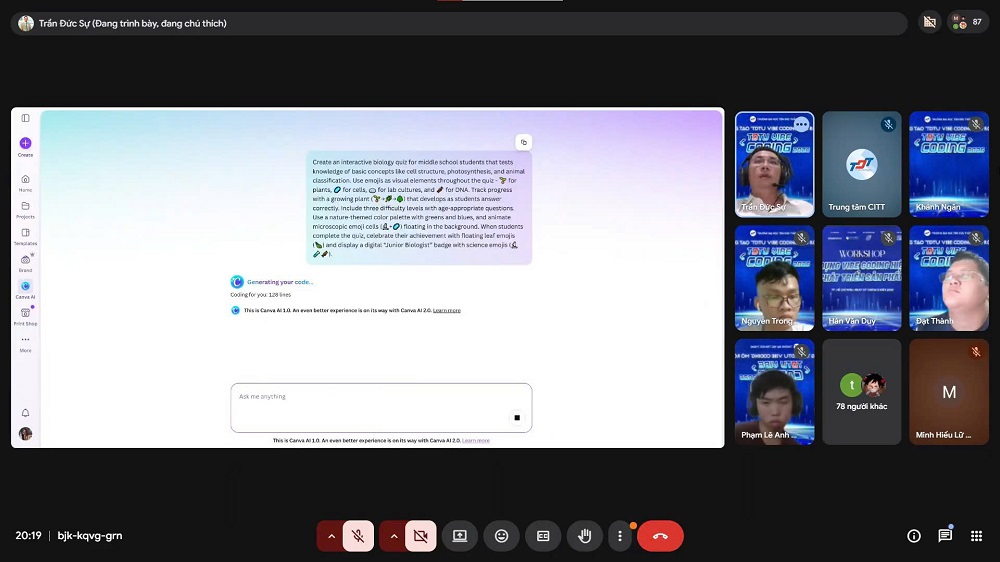Open Canva notifications bell
1000x562 pixels.
click(x=26, y=413)
